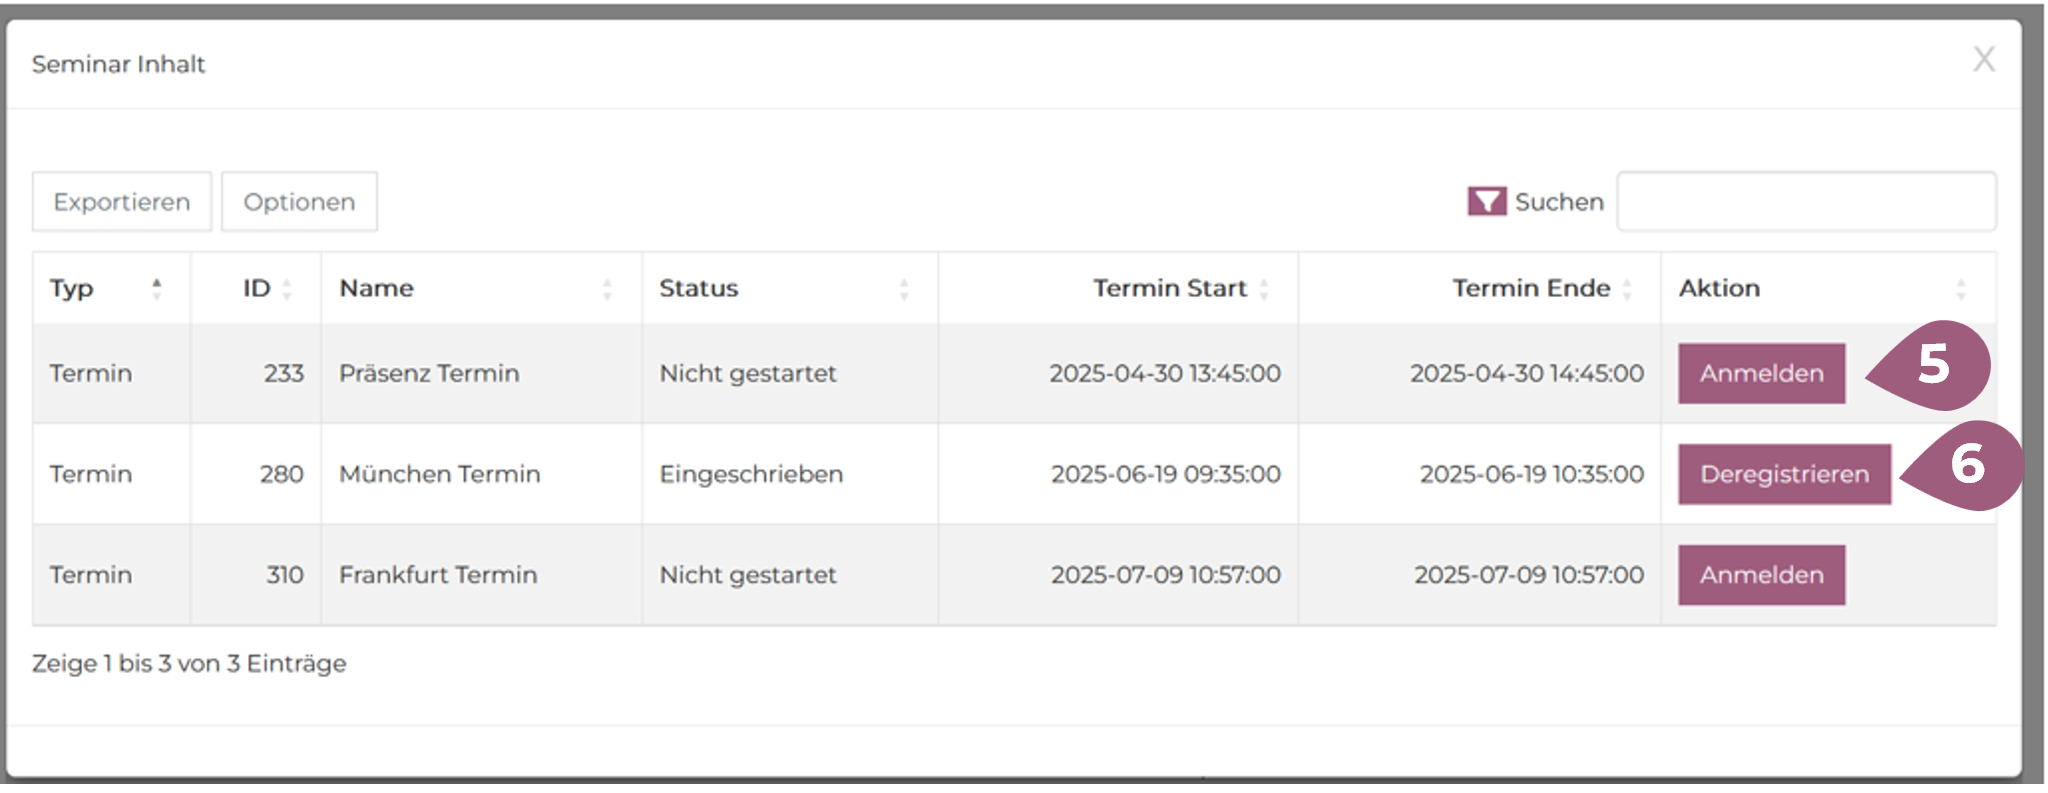2048x793 pixels.
Task: Sort table by ID column arrows
Action: (x=287, y=289)
